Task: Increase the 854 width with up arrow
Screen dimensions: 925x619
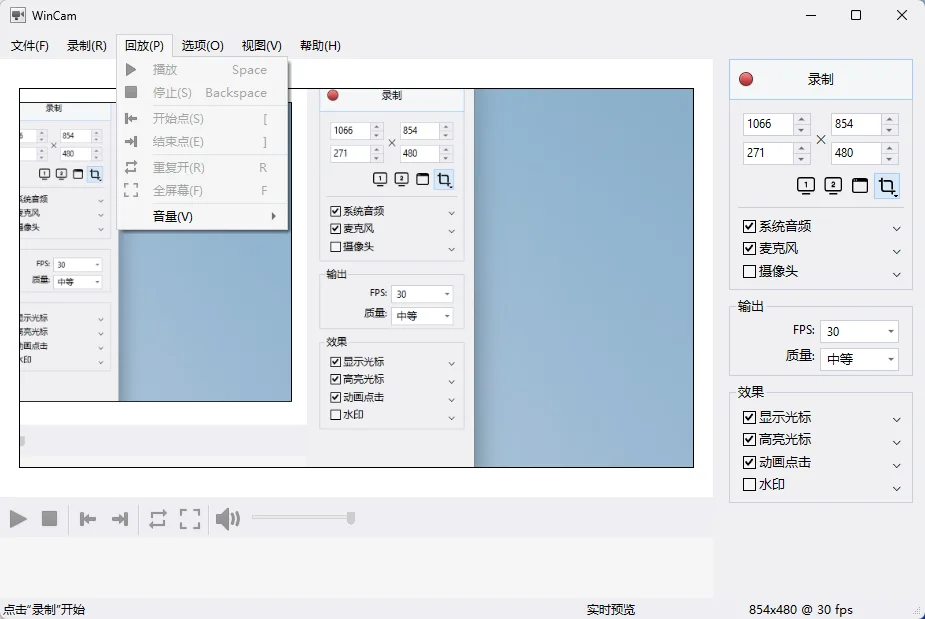Action: point(889,119)
